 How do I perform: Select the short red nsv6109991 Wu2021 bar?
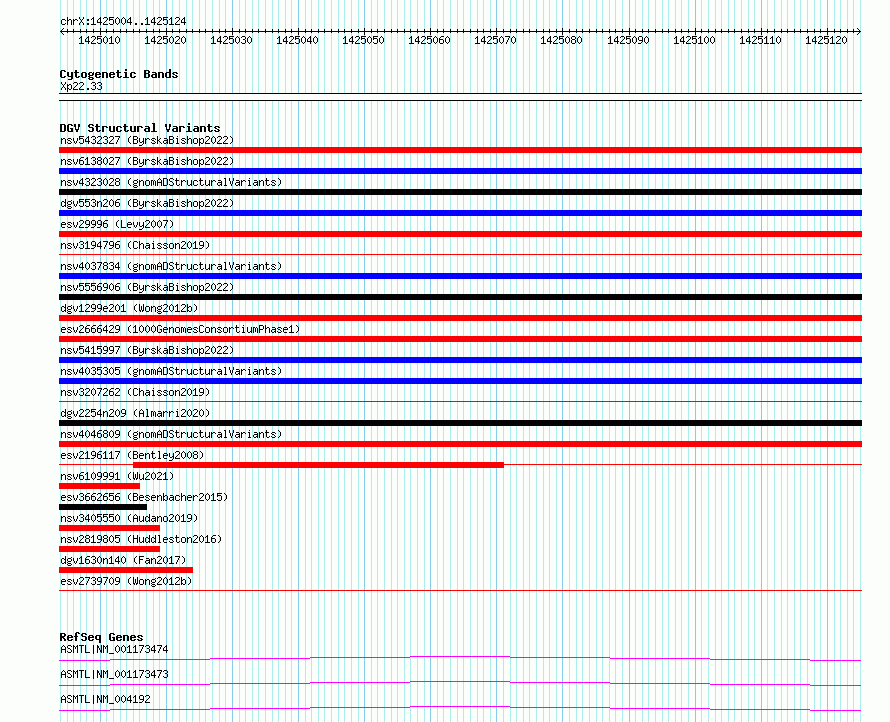pos(99,486)
